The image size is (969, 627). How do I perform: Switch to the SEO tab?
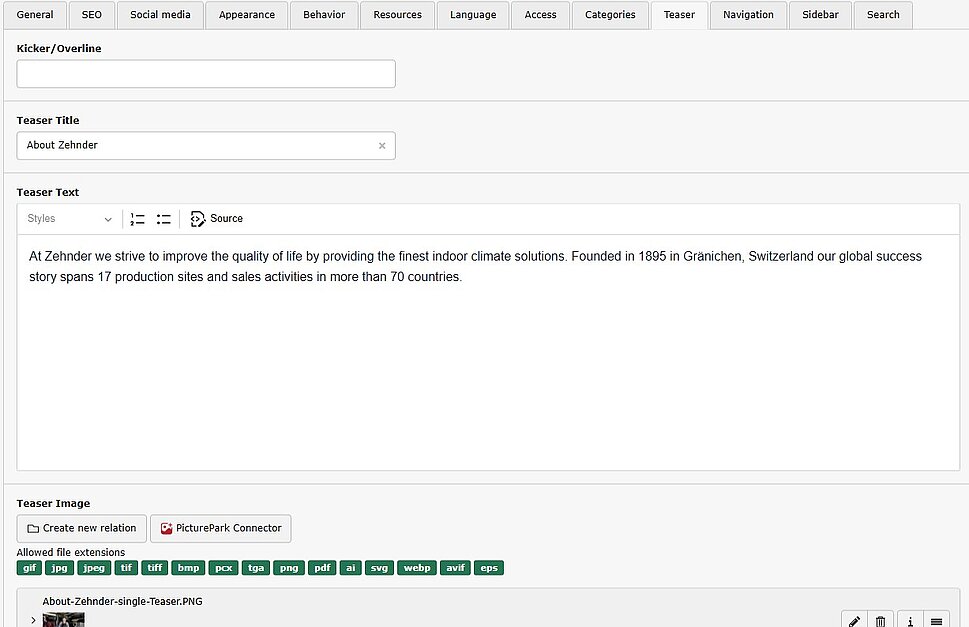92,15
